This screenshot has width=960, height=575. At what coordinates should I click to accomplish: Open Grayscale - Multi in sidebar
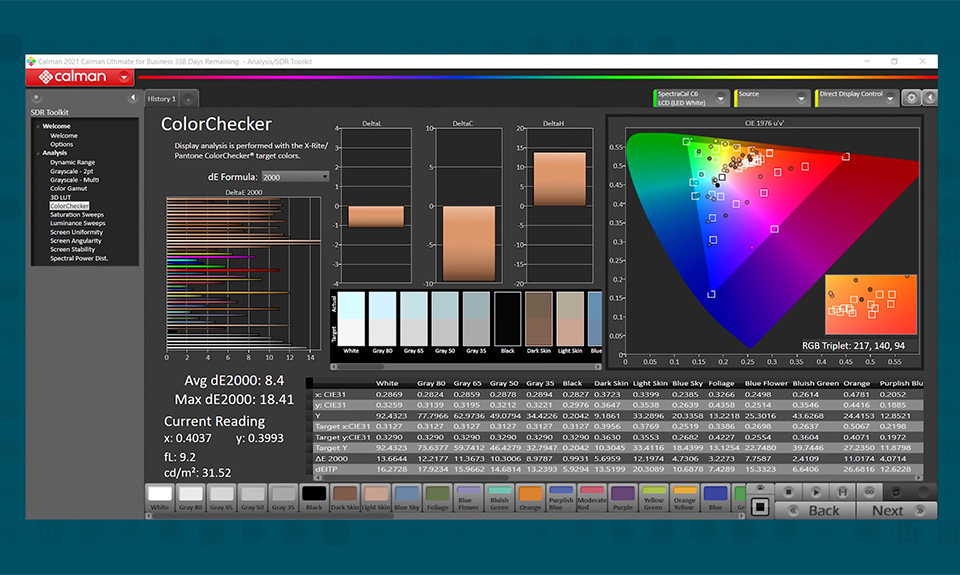click(75, 179)
